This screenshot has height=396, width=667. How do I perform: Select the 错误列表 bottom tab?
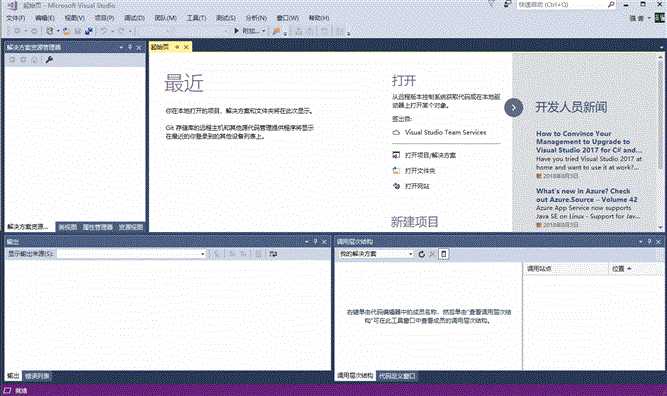(37, 376)
